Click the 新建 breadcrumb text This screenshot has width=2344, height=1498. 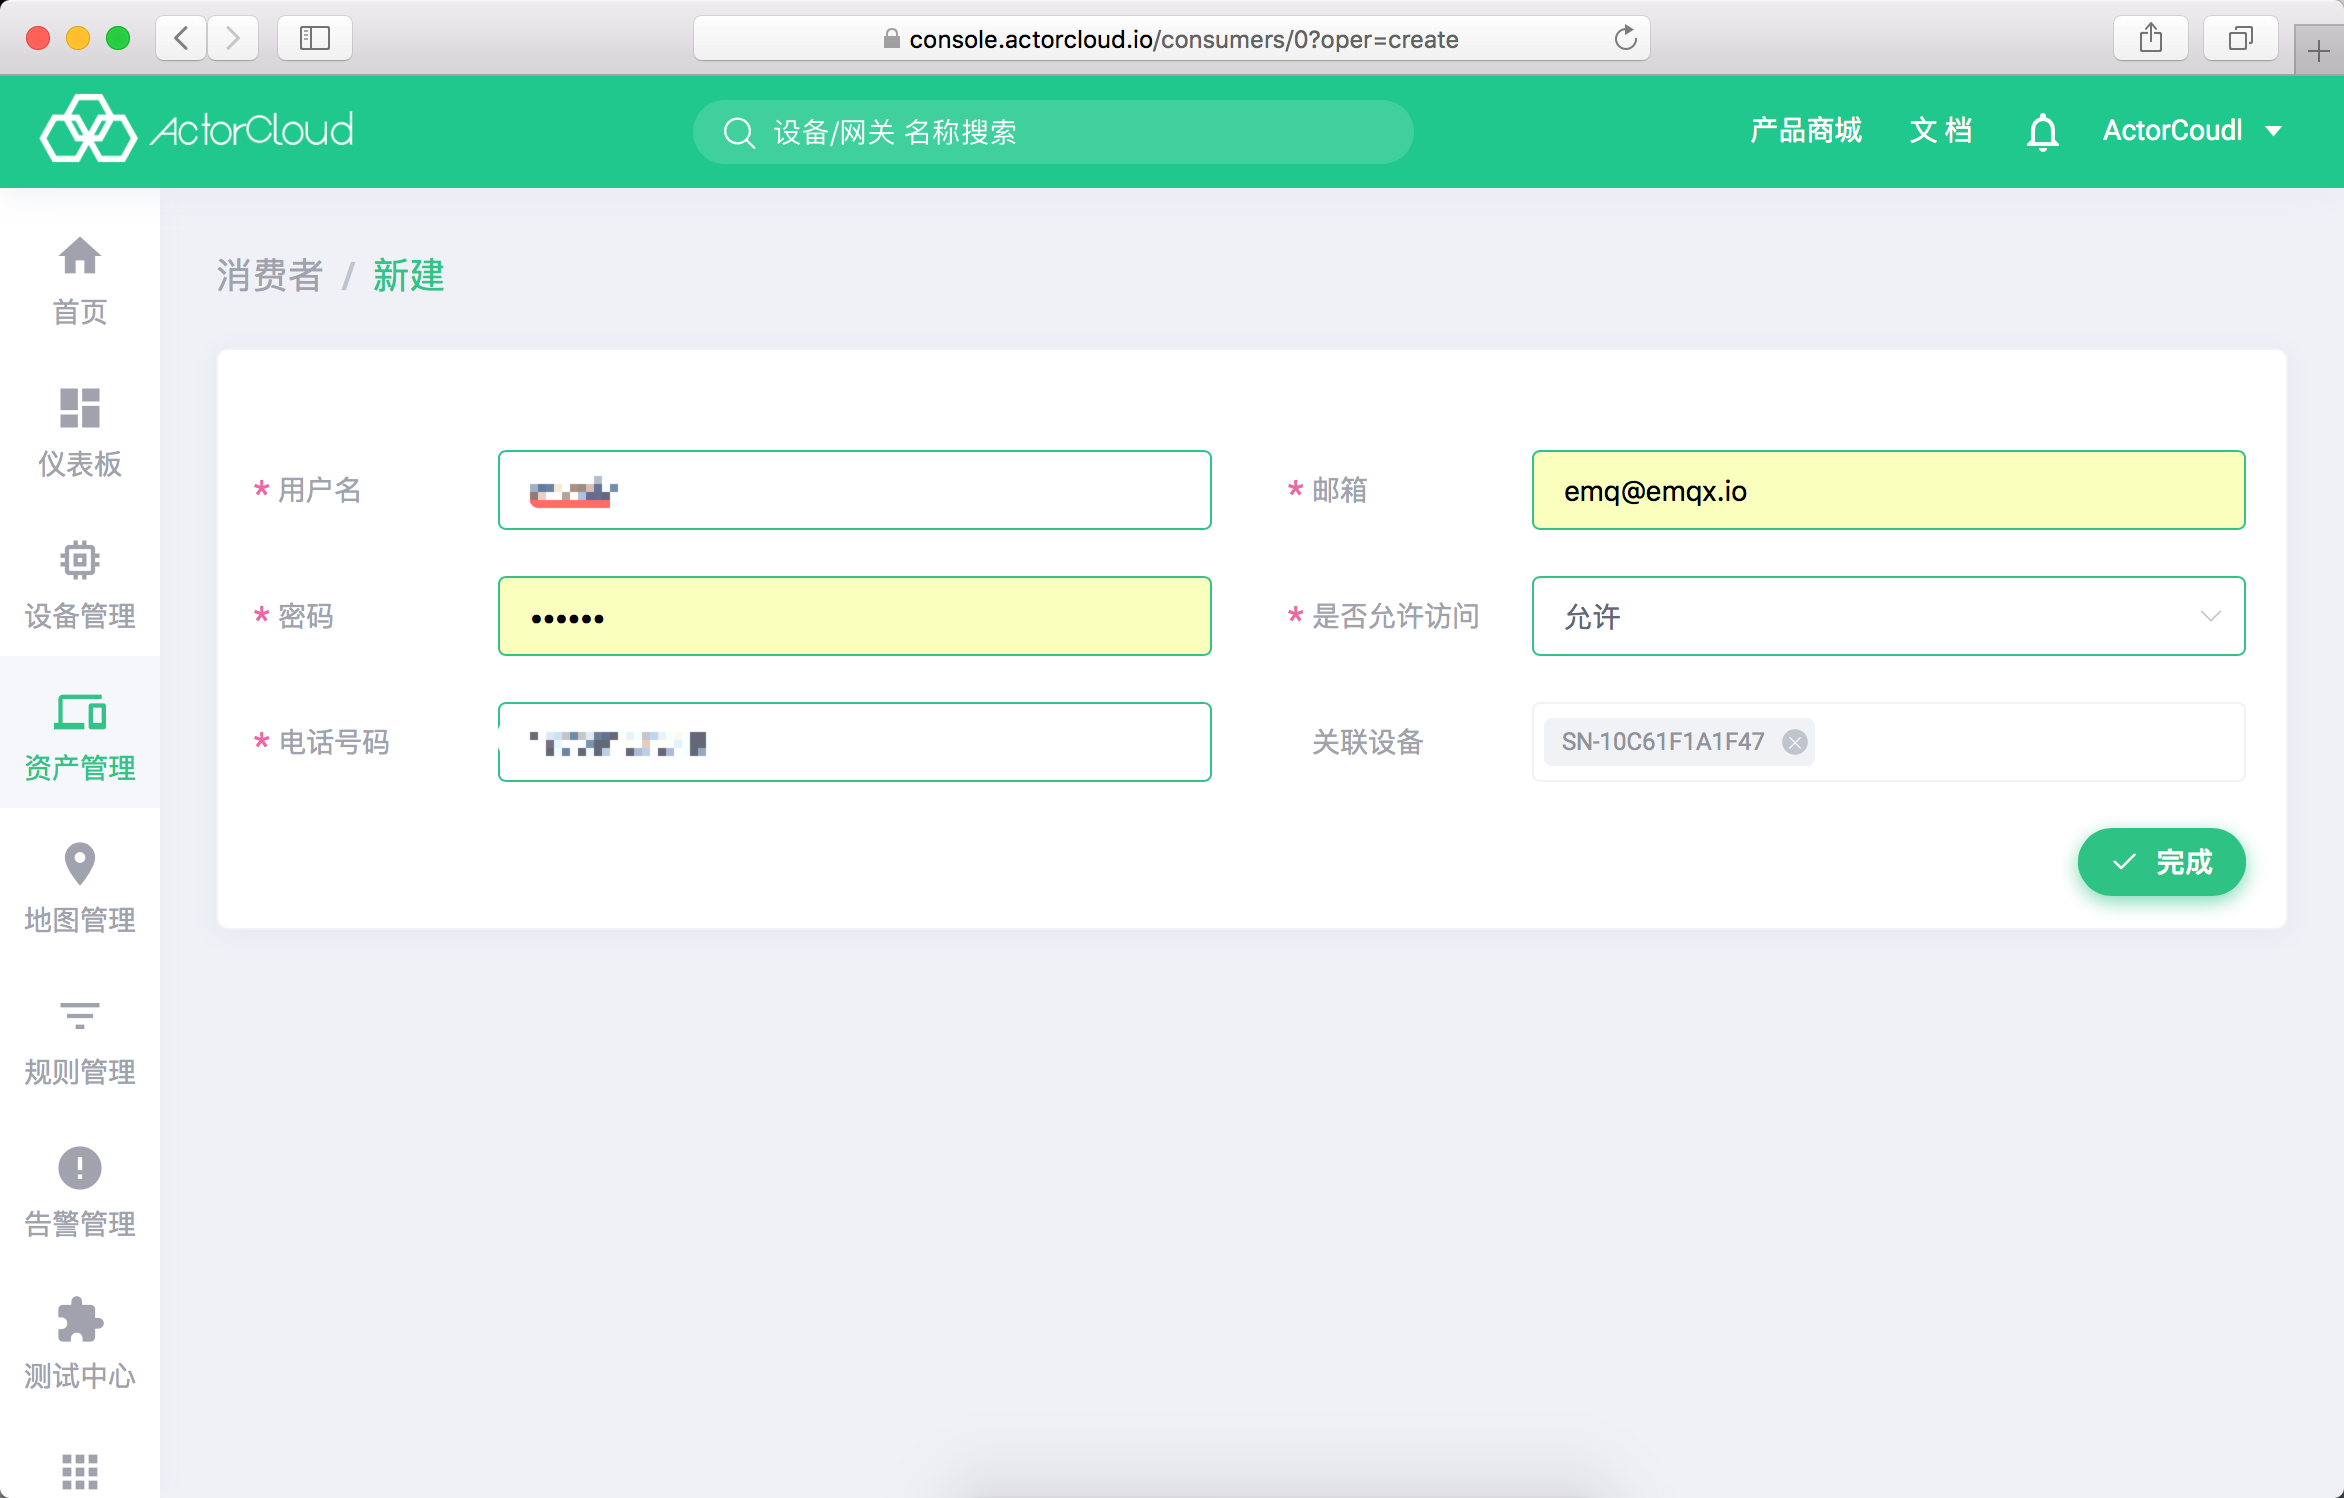(408, 275)
